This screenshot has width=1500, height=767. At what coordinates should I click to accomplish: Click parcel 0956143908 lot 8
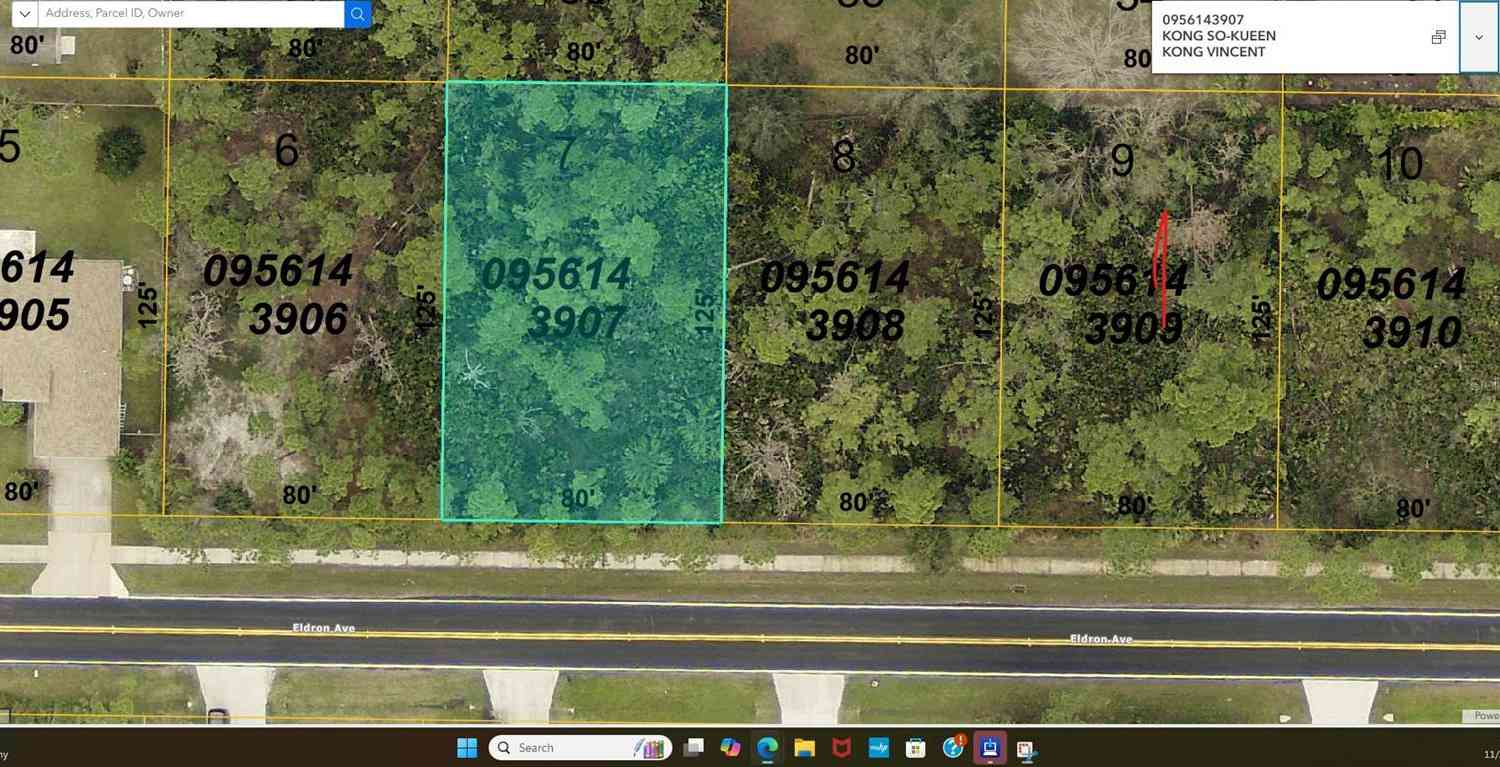[863, 305]
